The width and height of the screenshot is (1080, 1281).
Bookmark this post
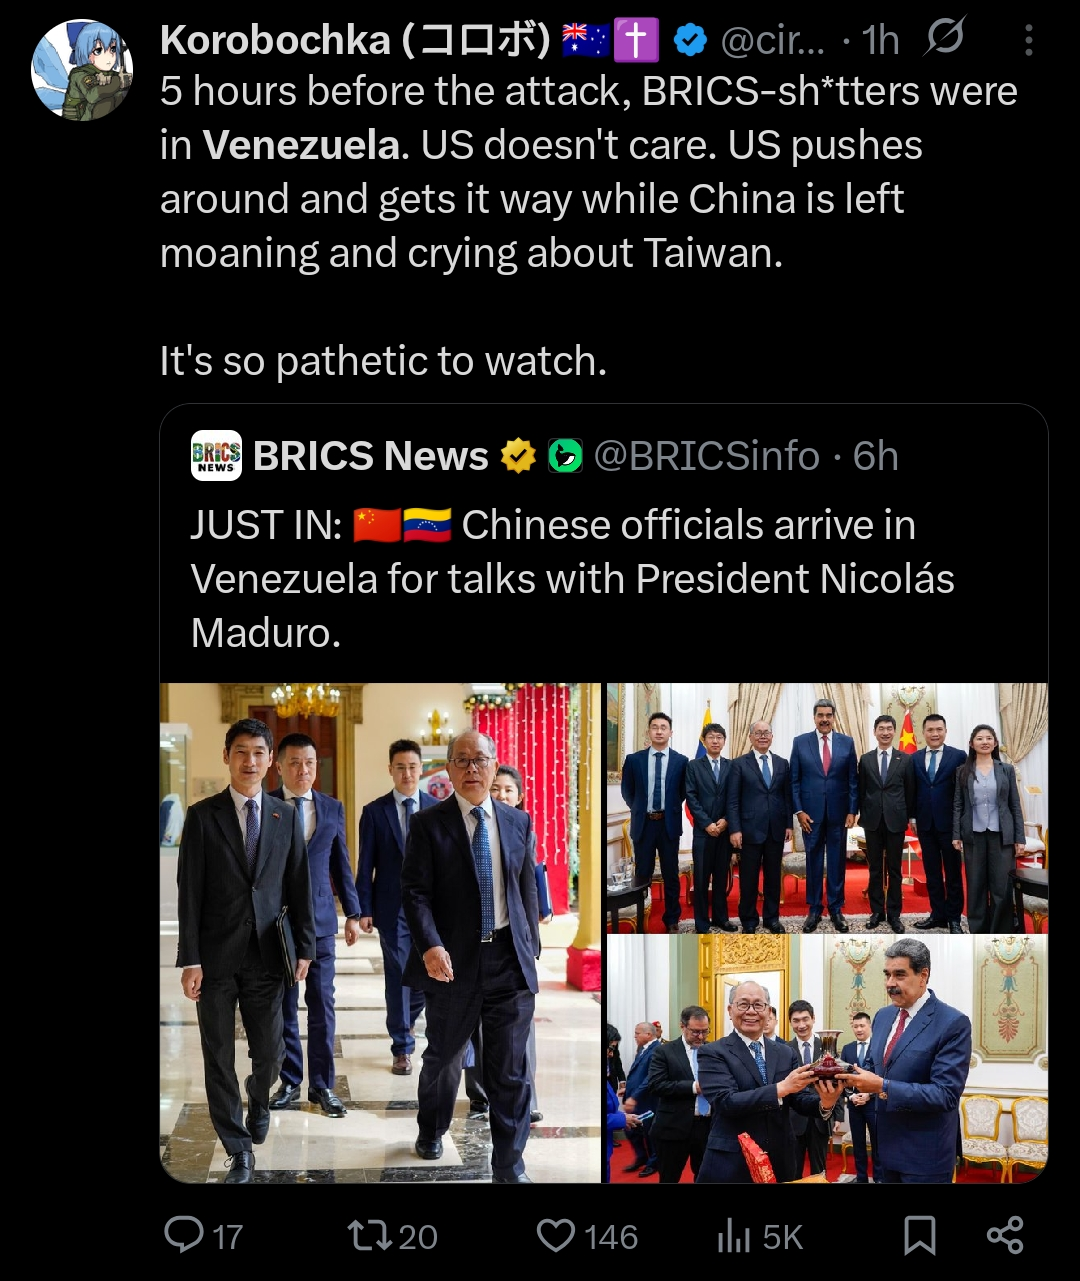[919, 1236]
